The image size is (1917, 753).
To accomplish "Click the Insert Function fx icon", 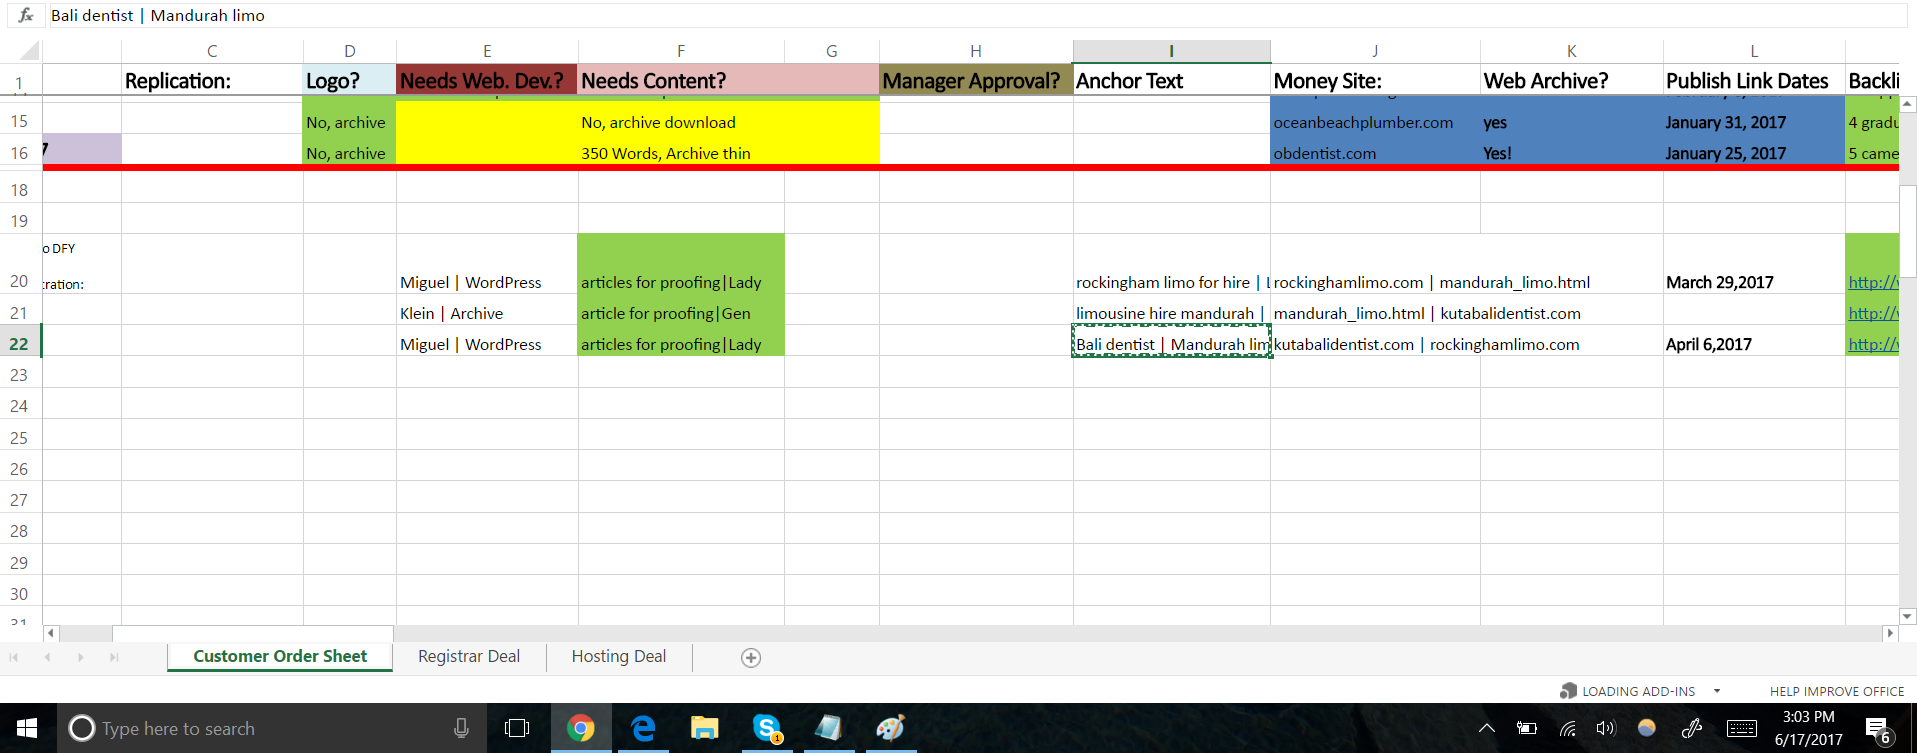I will point(26,15).
